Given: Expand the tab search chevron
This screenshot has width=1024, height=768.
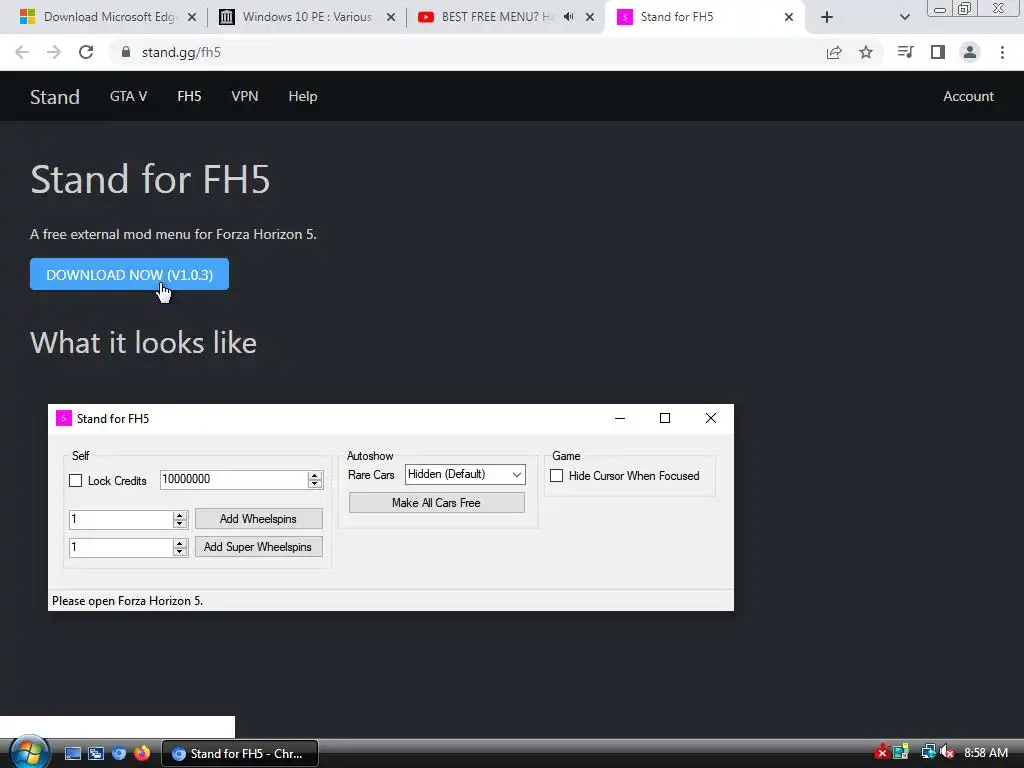Looking at the screenshot, I should click(904, 17).
